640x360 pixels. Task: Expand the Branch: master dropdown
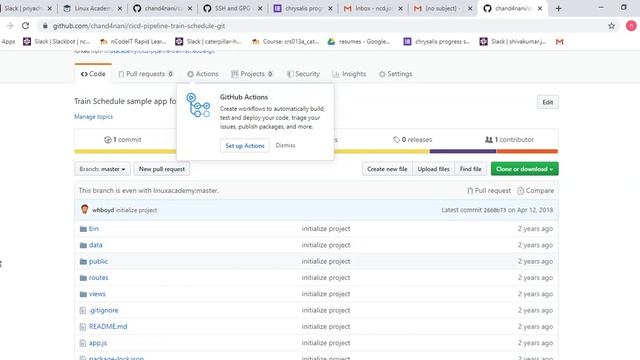[102, 169]
